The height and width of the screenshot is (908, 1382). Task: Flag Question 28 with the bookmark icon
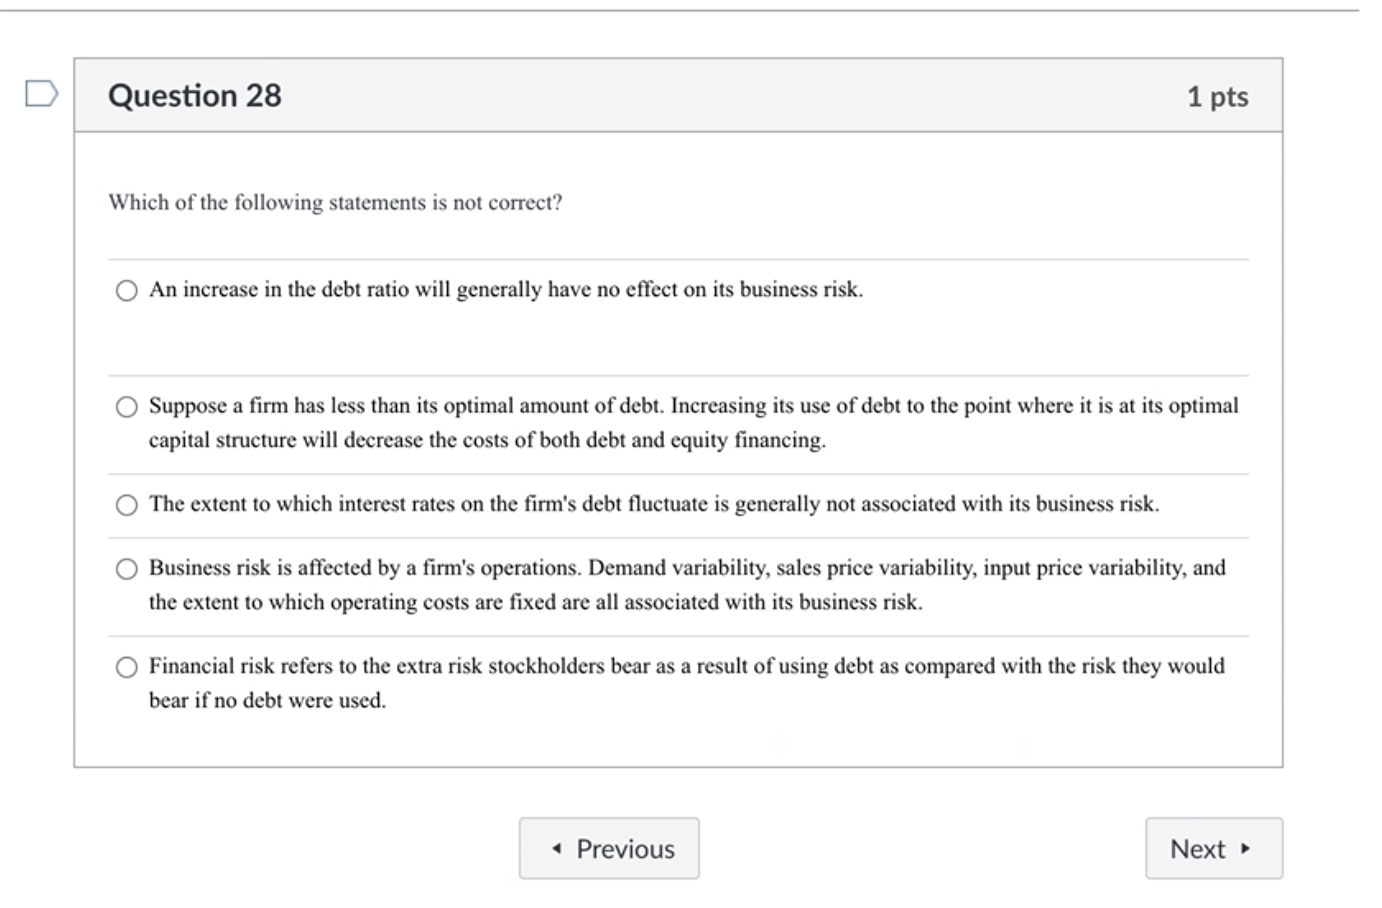[x=41, y=94]
